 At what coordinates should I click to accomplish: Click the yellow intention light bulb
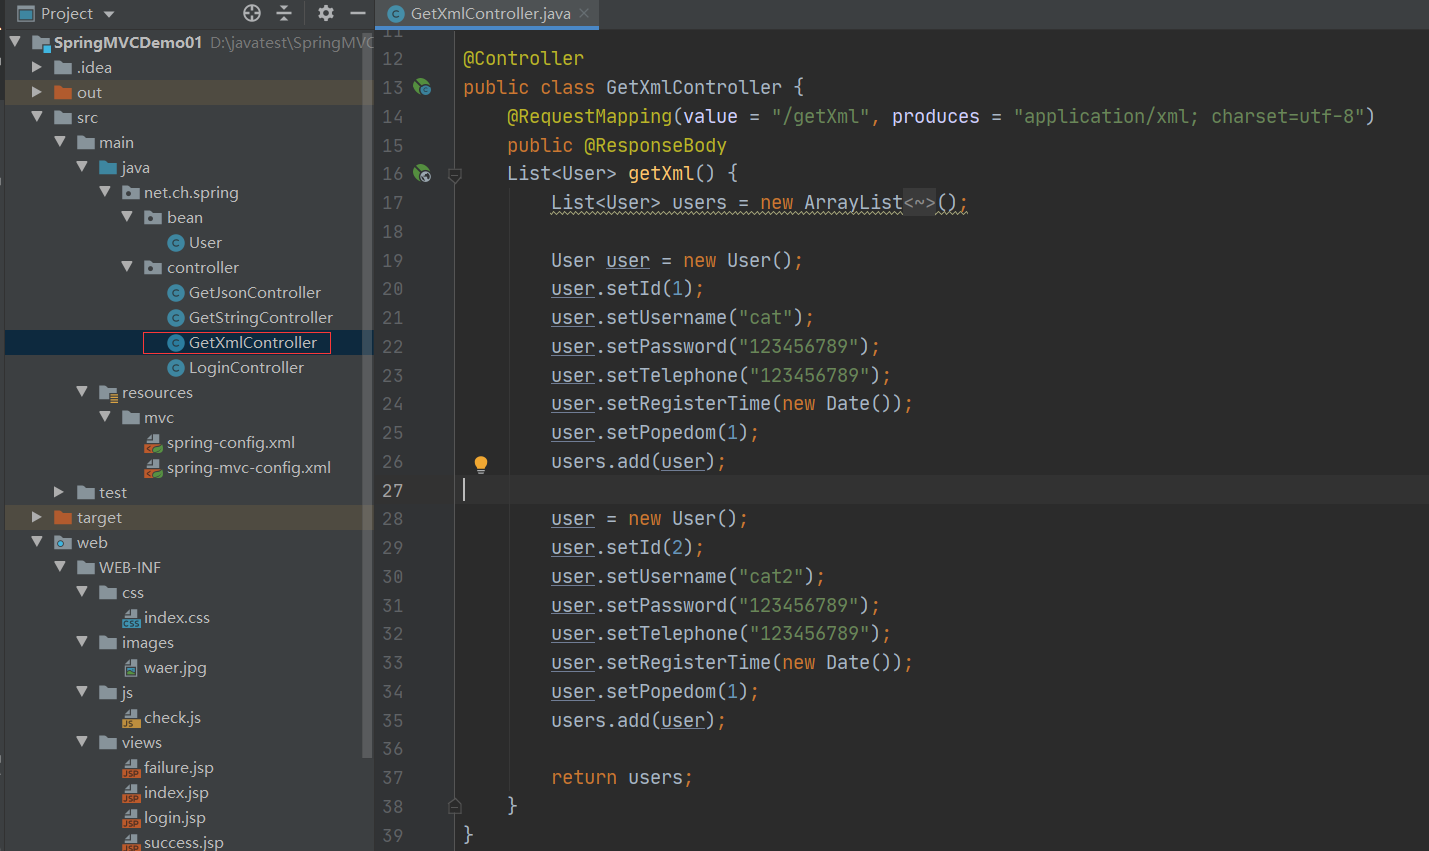[x=481, y=464]
